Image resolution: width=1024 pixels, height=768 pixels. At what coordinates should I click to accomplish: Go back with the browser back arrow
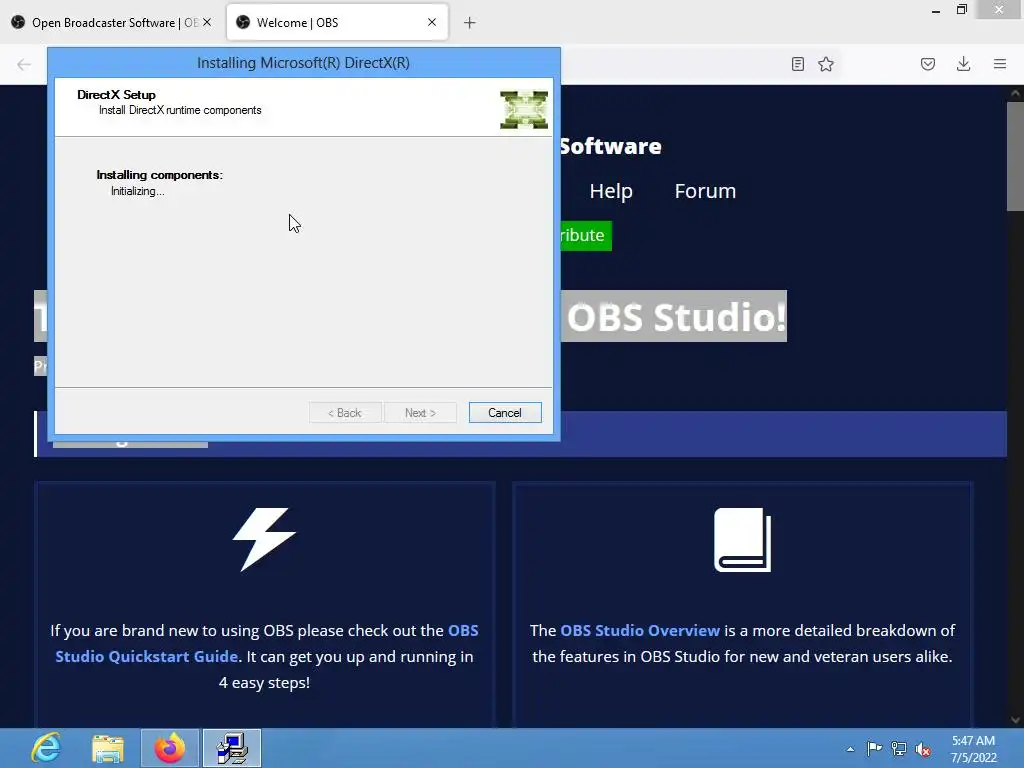pyautogui.click(x=24, y=64)
